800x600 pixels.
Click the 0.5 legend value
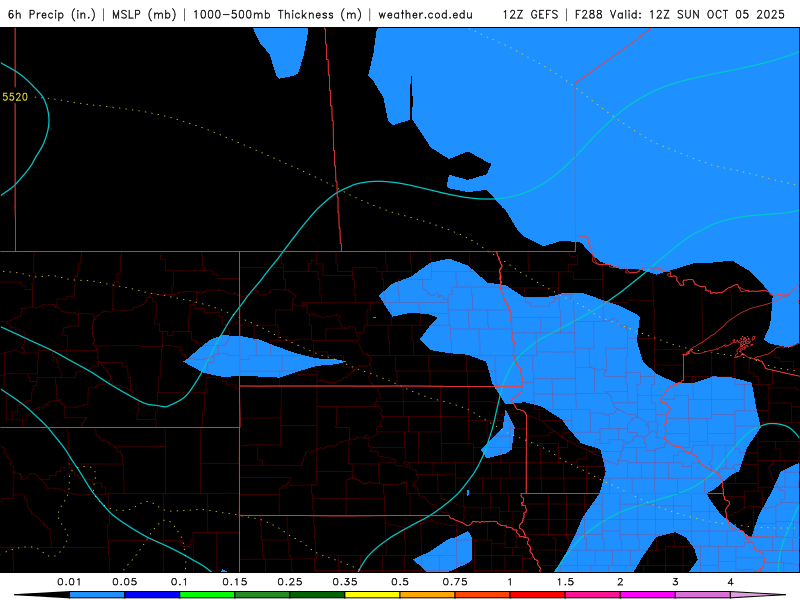point(400,582)
